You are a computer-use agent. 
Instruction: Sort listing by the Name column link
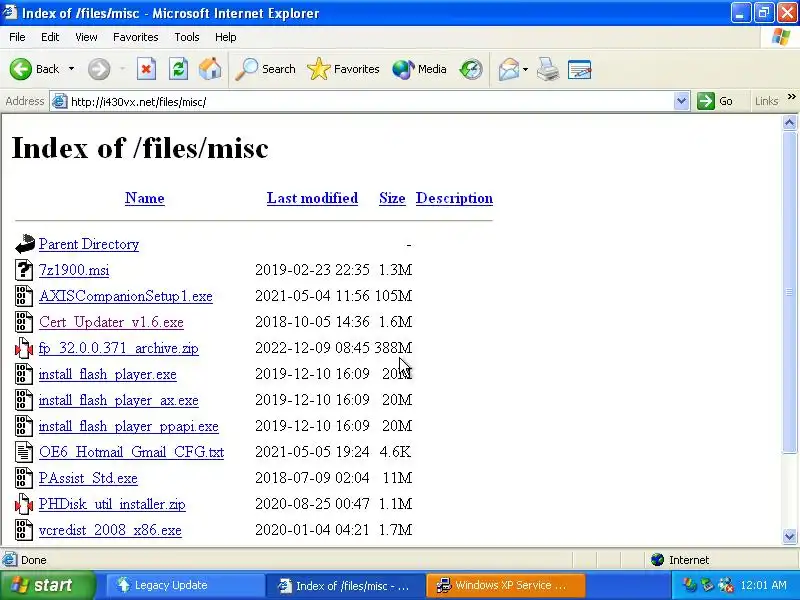pyautogui.click(x=145, y=198)
